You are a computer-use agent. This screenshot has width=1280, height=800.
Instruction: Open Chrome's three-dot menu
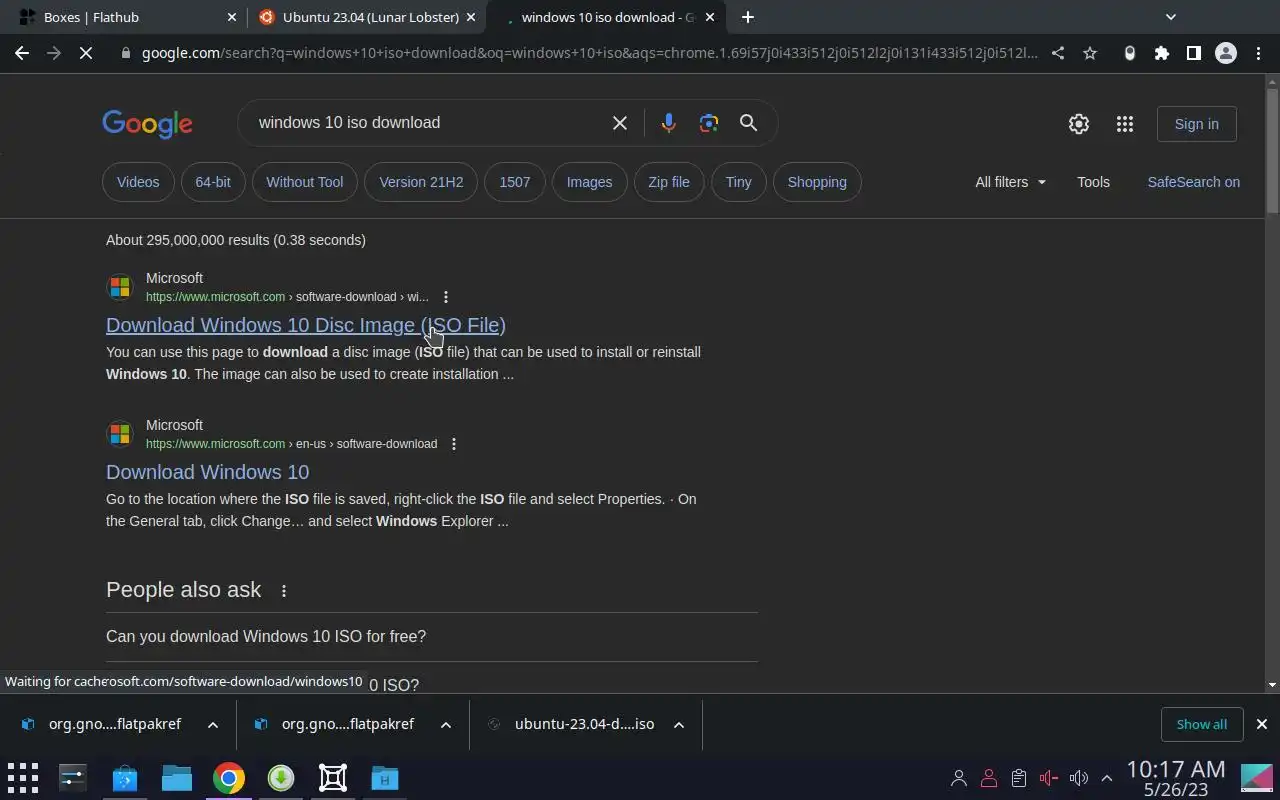coord(1257,53)
